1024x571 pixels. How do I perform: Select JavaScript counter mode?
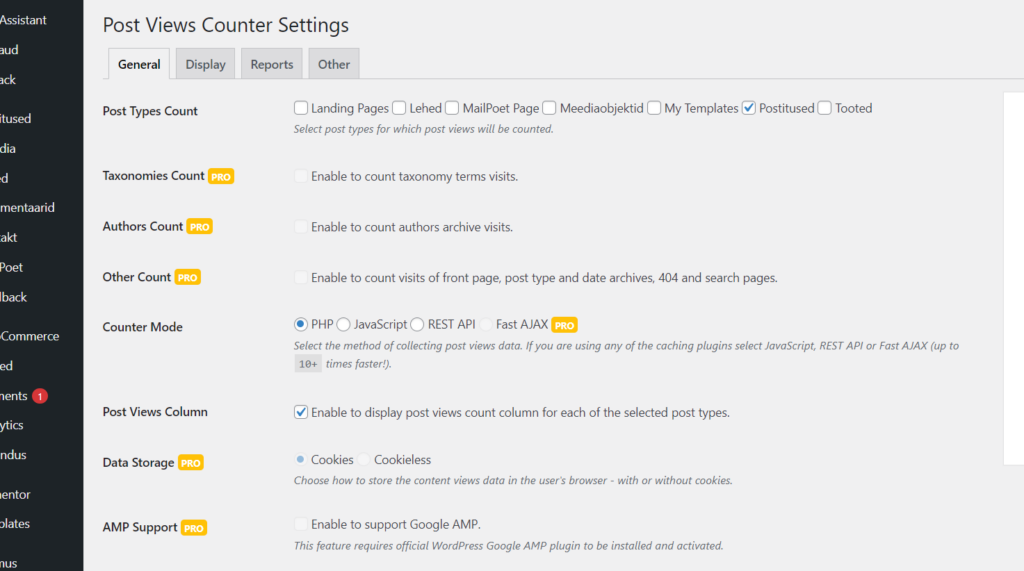click(344, 324)
